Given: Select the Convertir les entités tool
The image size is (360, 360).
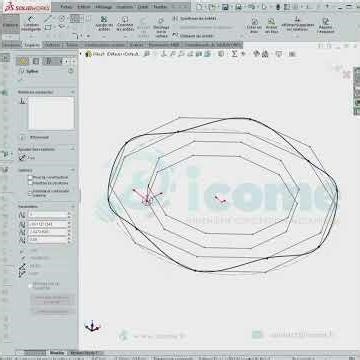Looking at the screenshot, I should (x=125, y=24).
